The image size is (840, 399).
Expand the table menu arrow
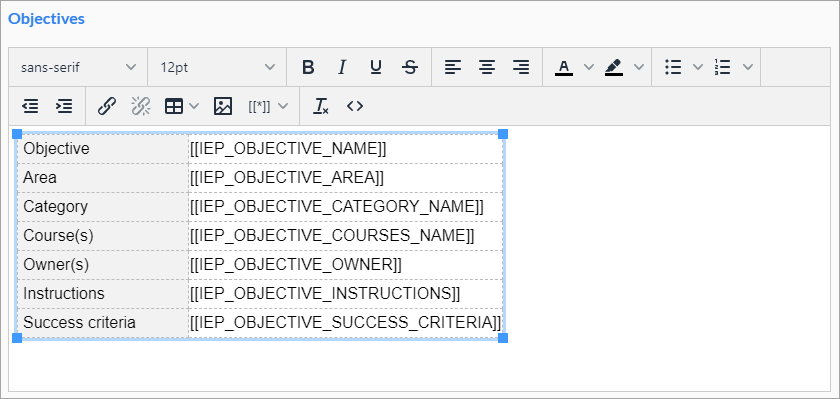pyautogui.click(x=194, y=107)
